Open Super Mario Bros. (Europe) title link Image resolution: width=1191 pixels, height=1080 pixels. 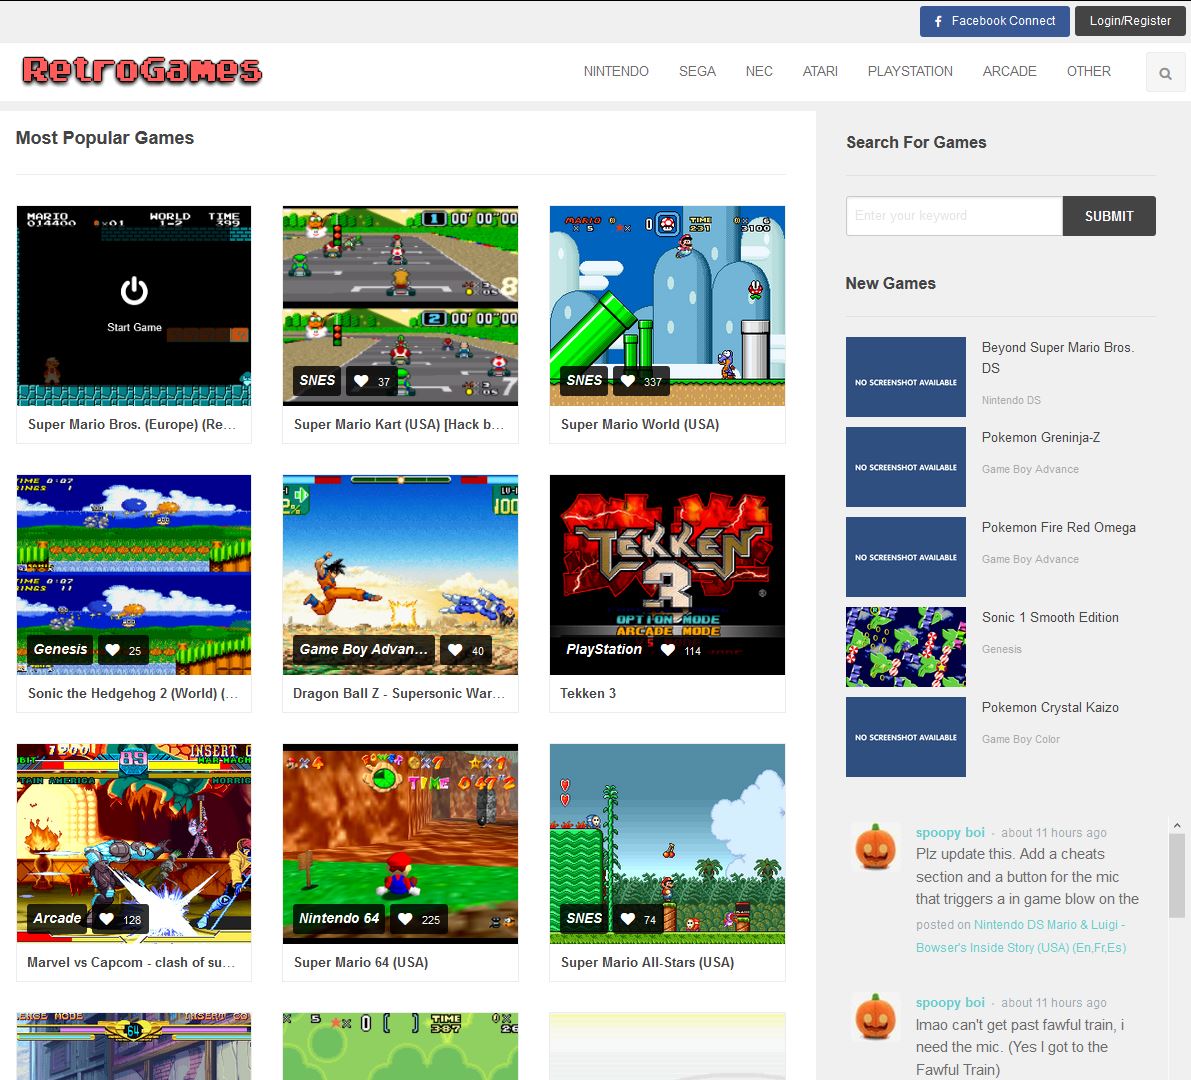coord(132,425)
